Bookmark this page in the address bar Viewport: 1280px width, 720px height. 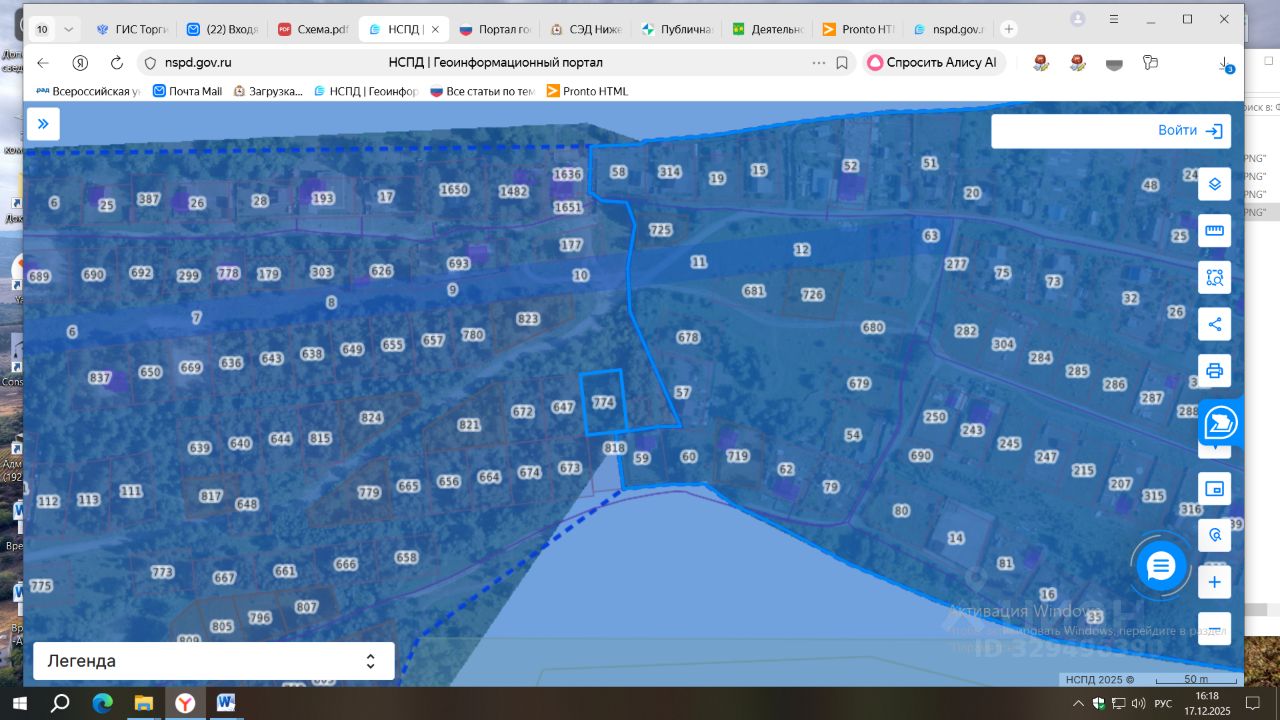pos(842,62)
